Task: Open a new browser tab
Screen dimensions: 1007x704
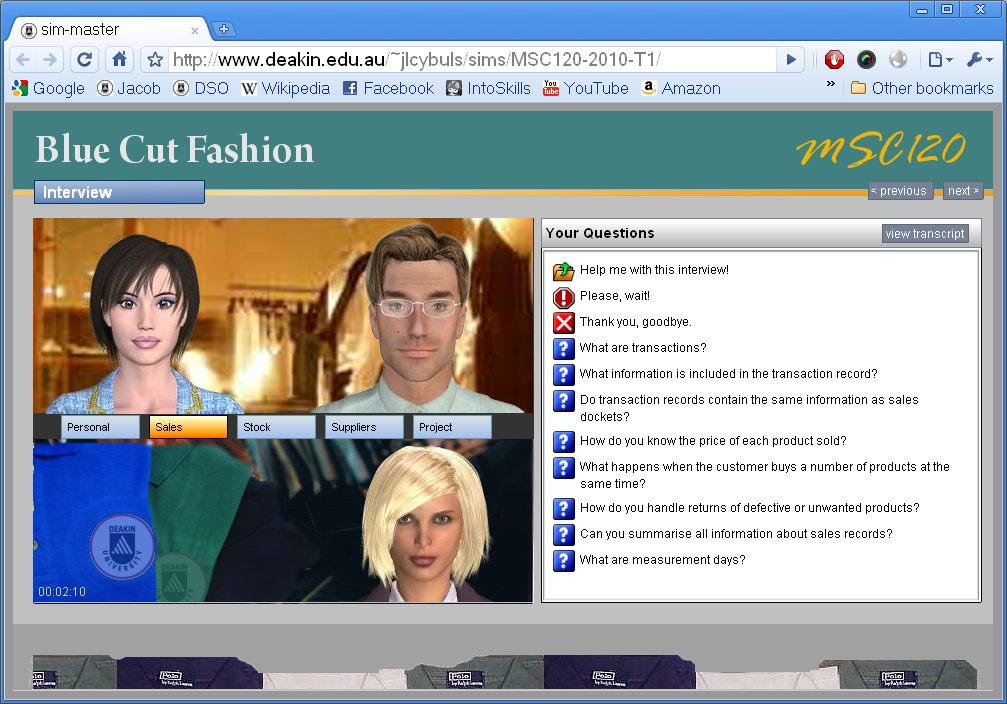Action: point(224,29)
